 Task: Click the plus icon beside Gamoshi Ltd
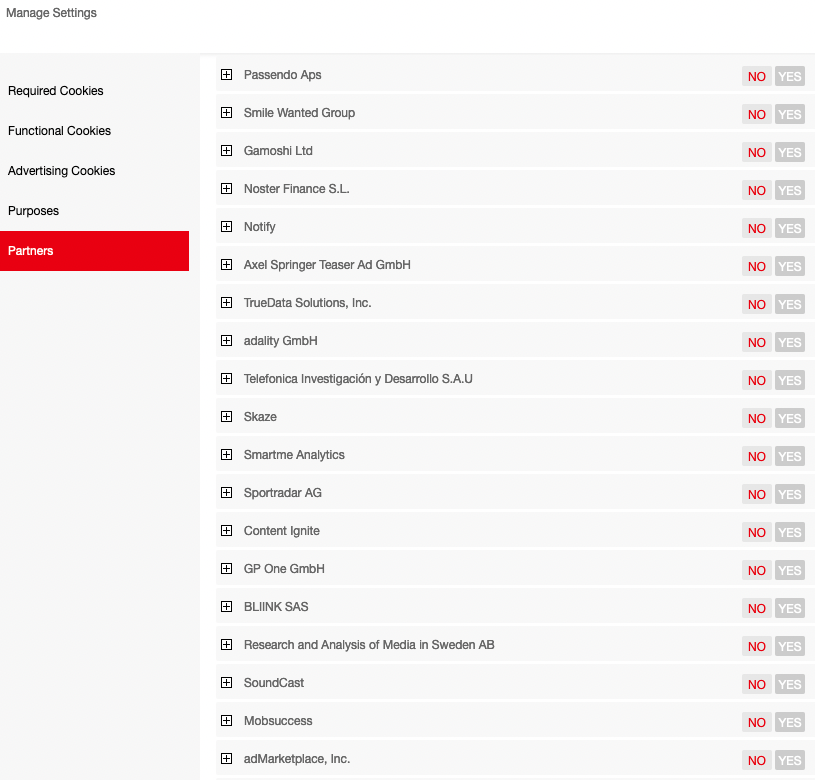click(226, 151)
